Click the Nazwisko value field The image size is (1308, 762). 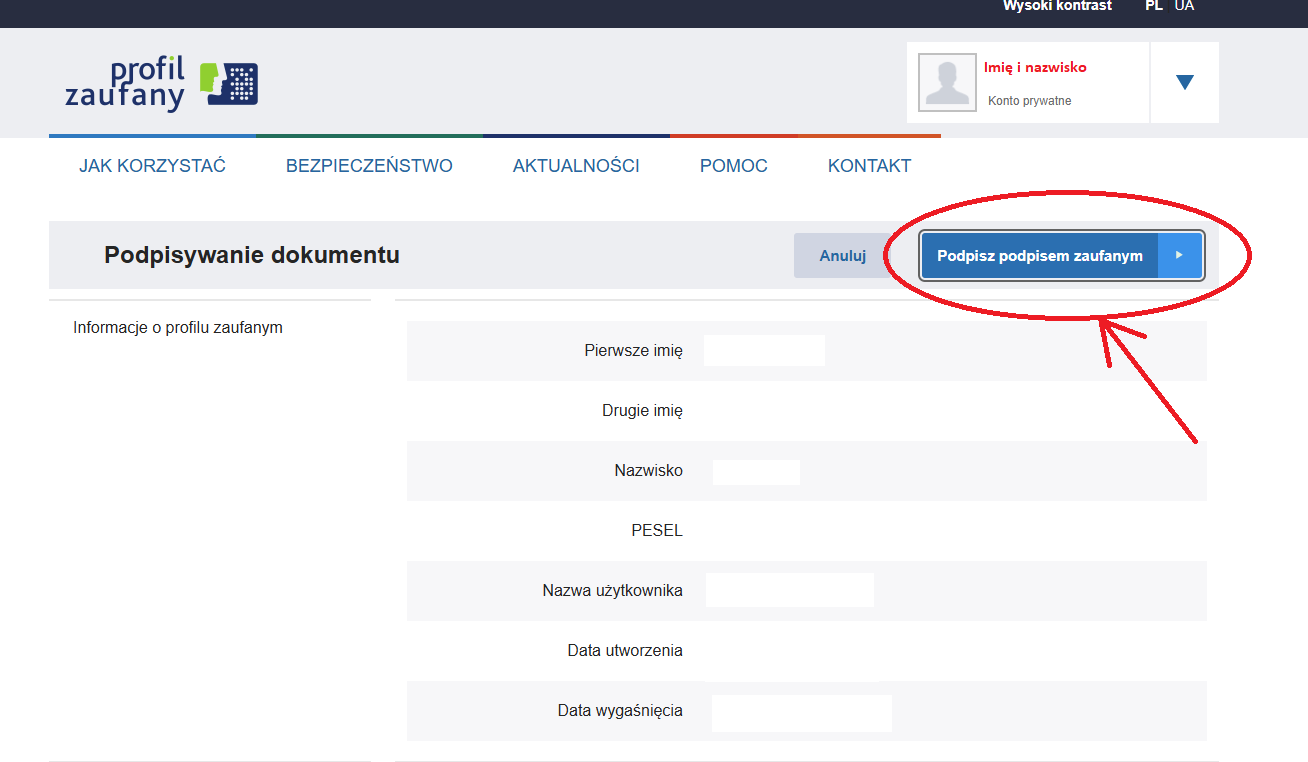pyautogui.click(x=756, y=472)
